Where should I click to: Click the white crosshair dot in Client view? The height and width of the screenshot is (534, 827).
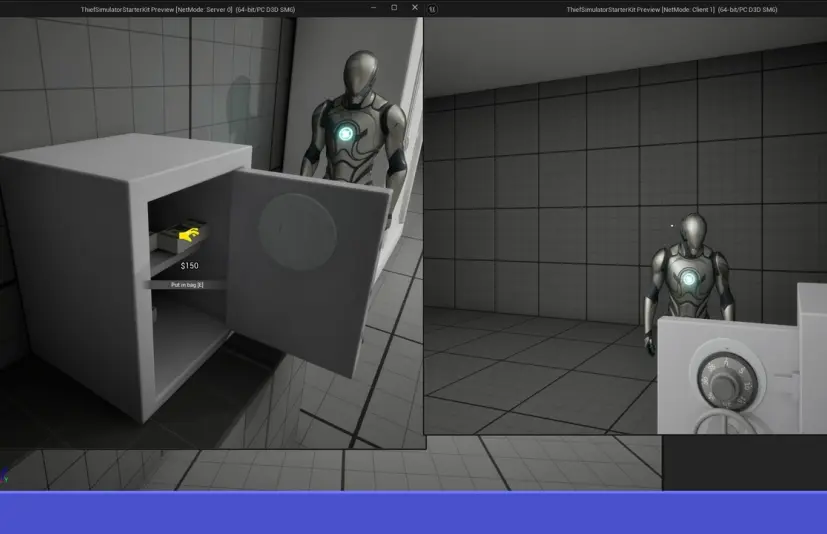click(672, 226)
